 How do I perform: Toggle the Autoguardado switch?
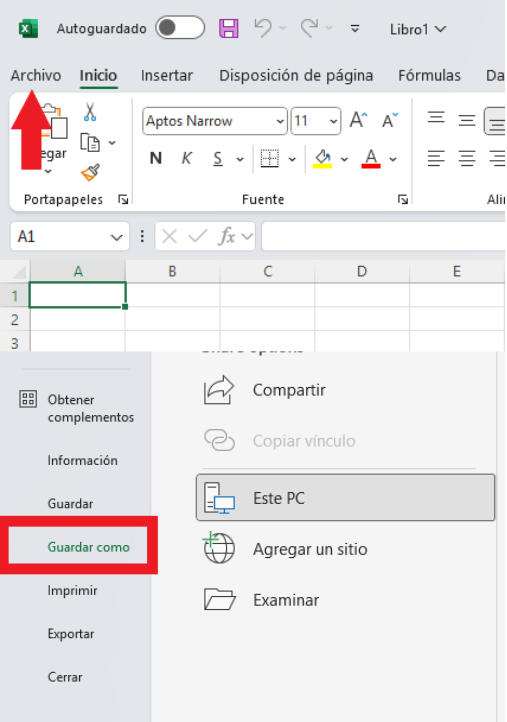[180, 28]
